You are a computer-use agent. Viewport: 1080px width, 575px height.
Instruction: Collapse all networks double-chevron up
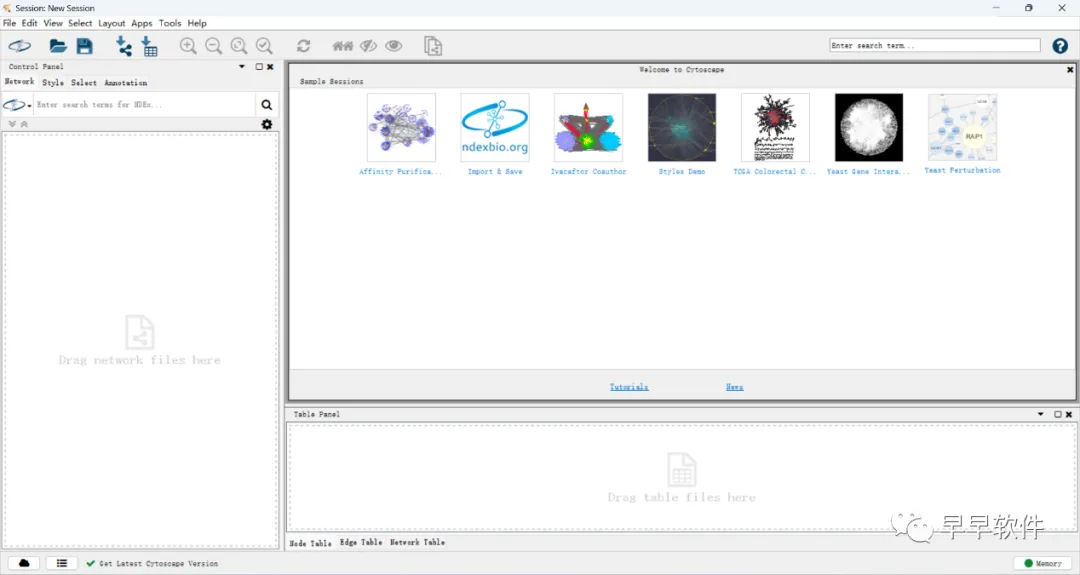(x=24, y=124)
